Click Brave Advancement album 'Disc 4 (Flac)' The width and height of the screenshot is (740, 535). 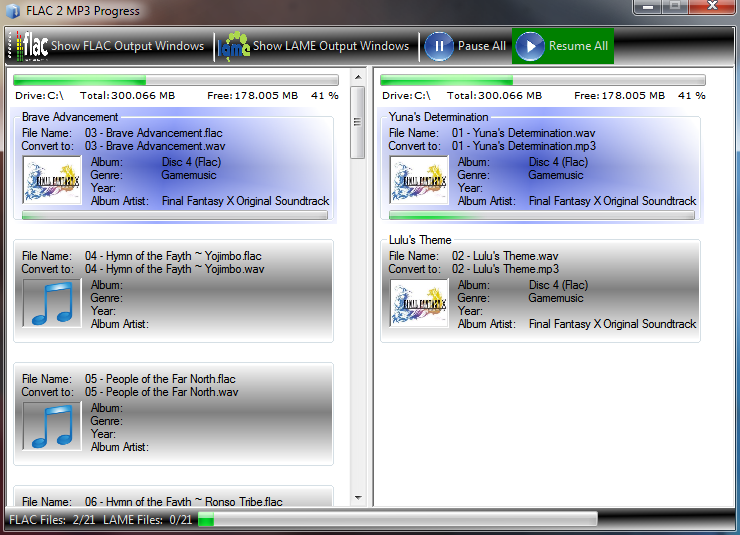191,162
